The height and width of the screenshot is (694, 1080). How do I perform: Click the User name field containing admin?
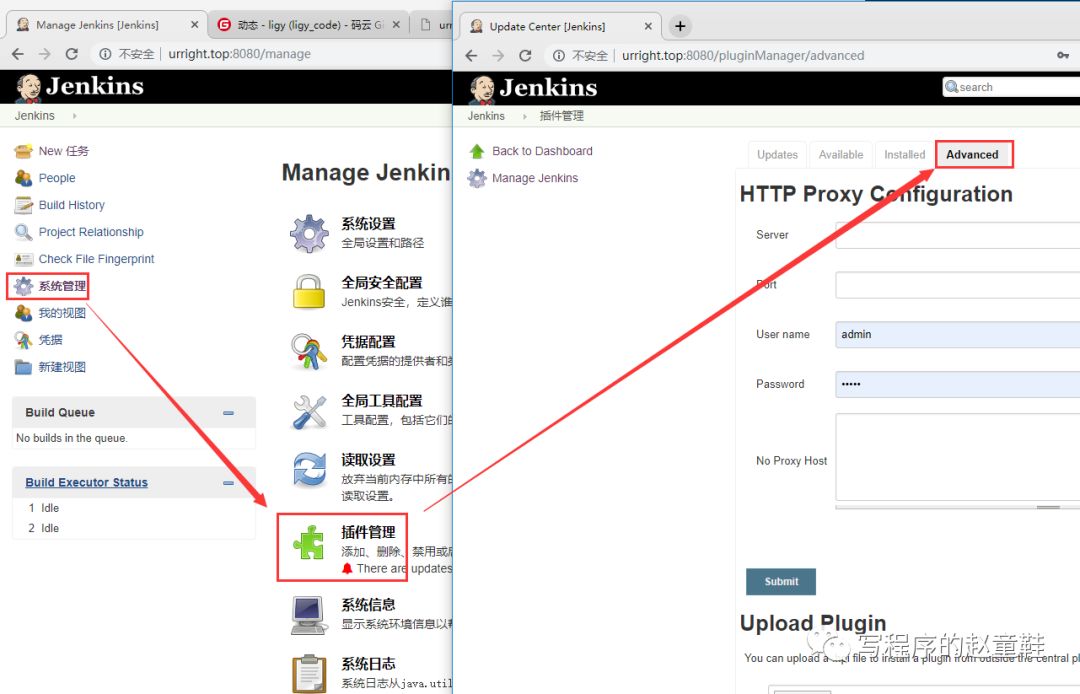957,335
